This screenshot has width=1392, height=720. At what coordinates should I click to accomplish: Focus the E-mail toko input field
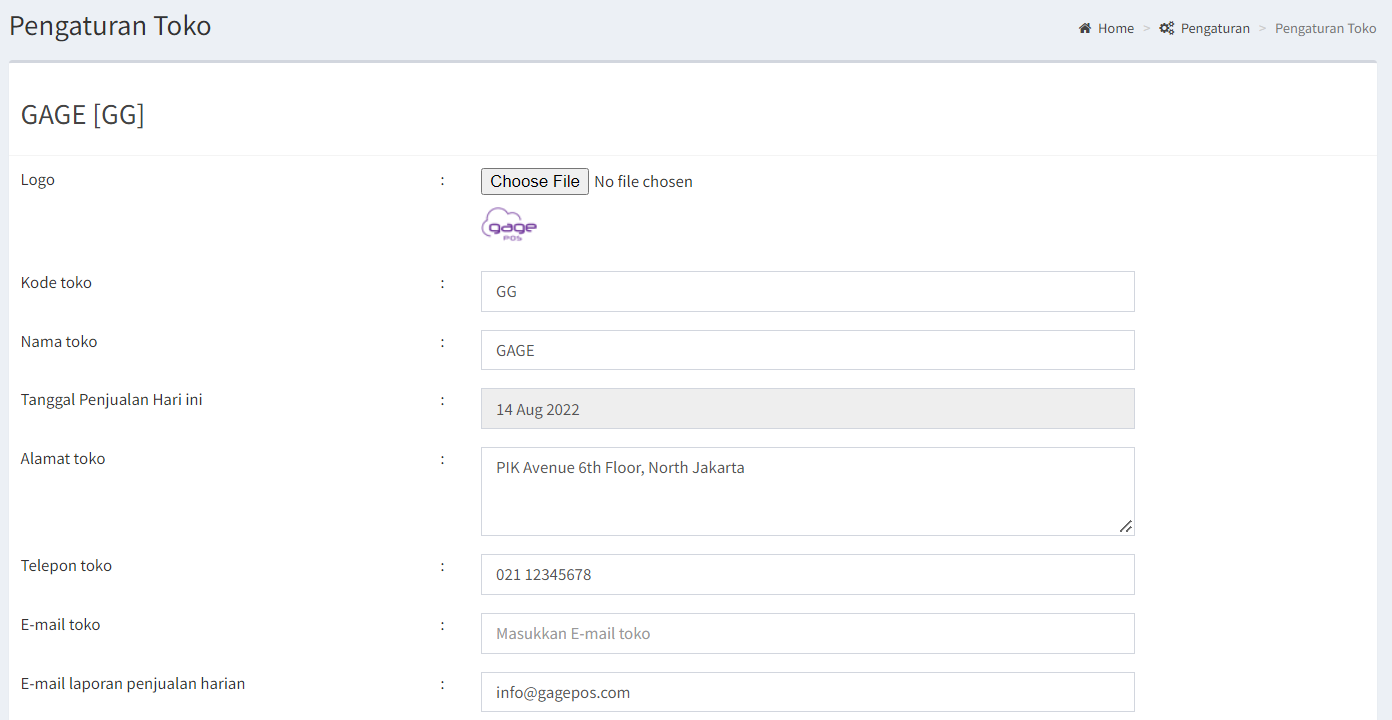pos(808,633)
